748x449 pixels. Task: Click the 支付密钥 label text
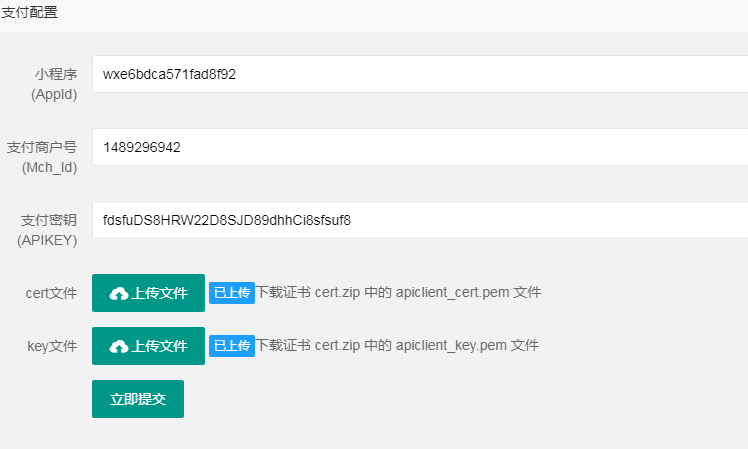point(49,220)
